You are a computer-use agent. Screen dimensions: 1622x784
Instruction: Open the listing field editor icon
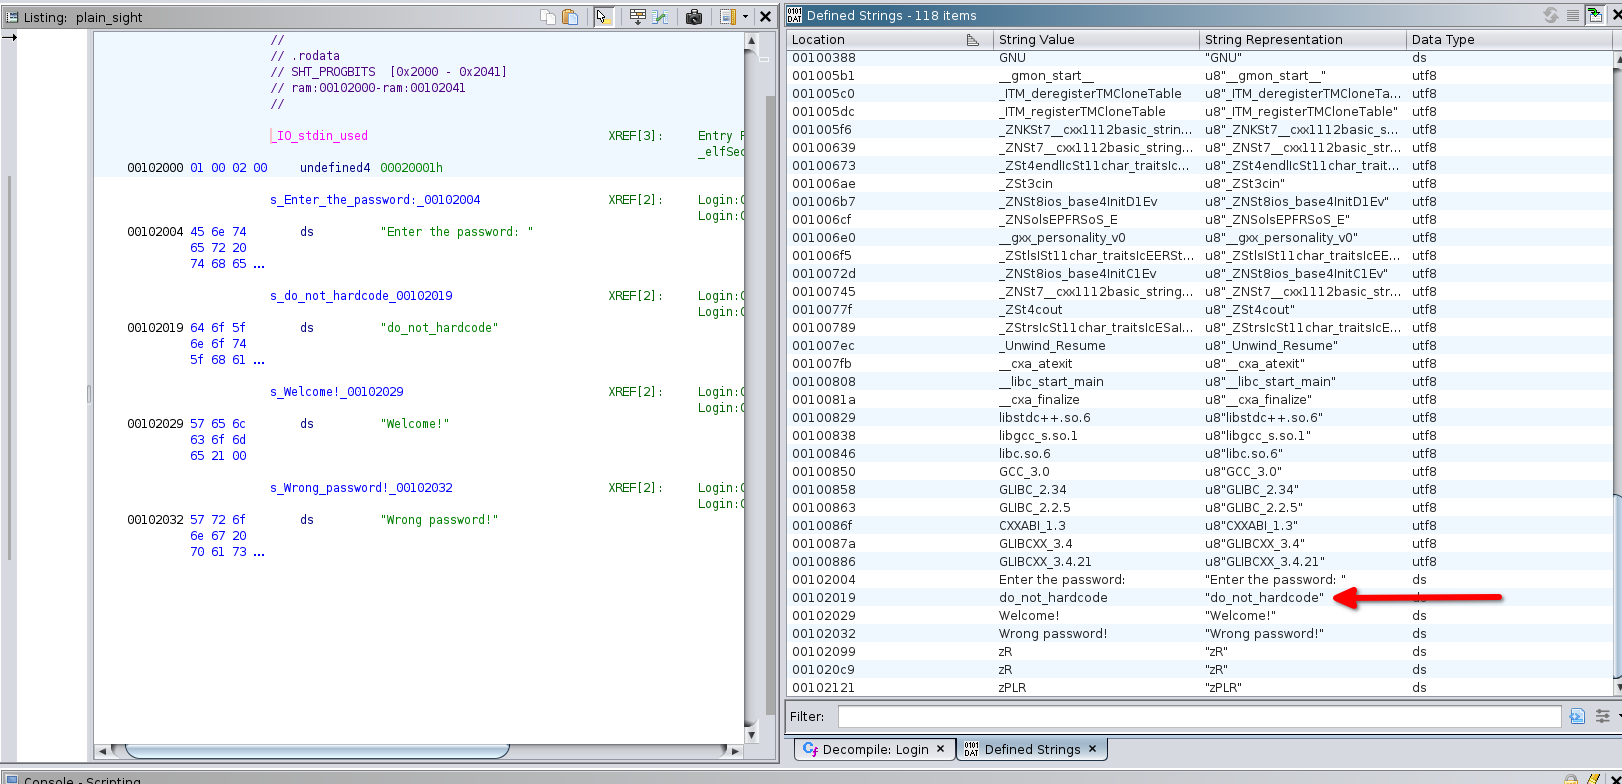click(x=638, y=16)
